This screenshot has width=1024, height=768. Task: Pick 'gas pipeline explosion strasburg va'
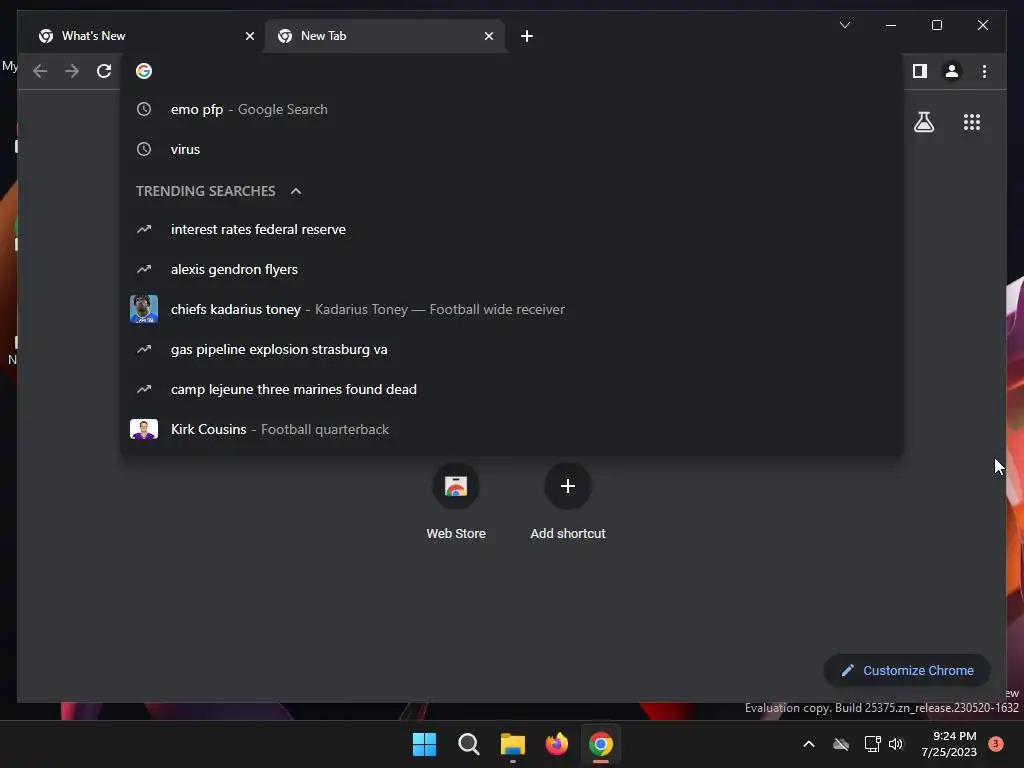pos(512,349)
